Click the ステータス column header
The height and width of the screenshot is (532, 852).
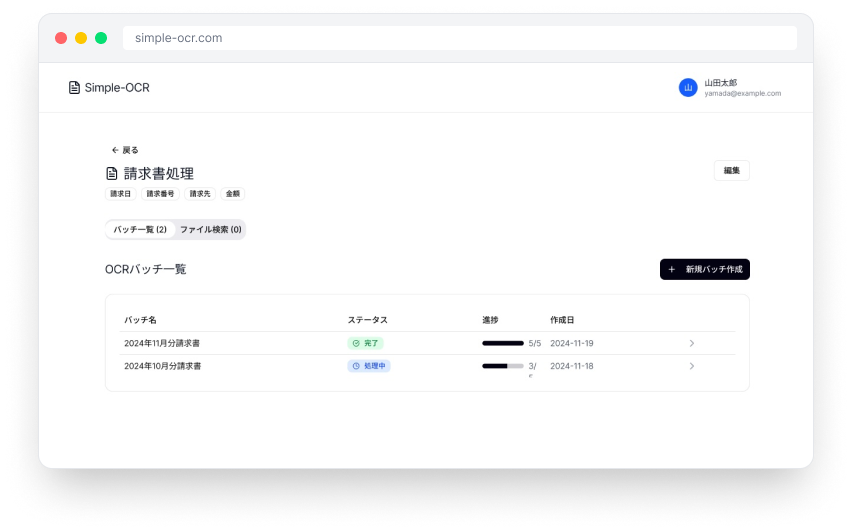(368, 320)
